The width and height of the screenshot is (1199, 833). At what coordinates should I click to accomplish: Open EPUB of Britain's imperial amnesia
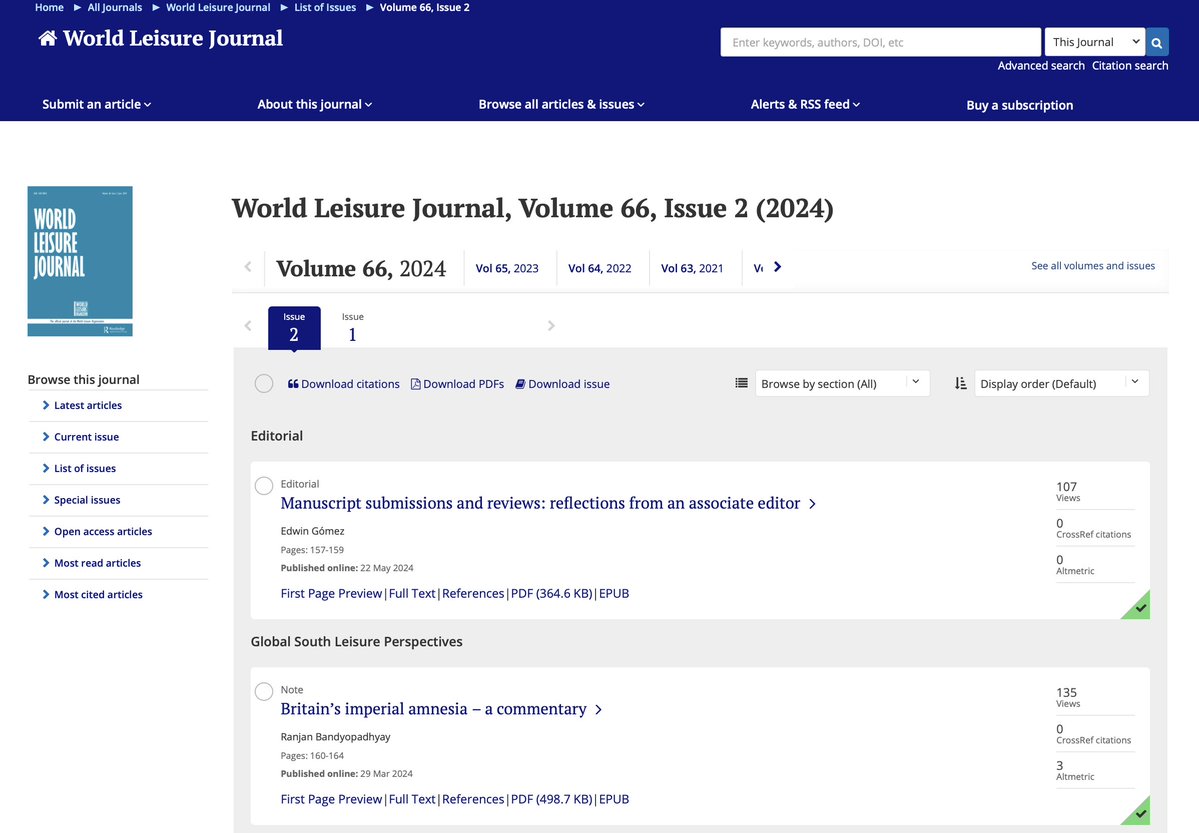pyautogui.click(x=614, y=799)
